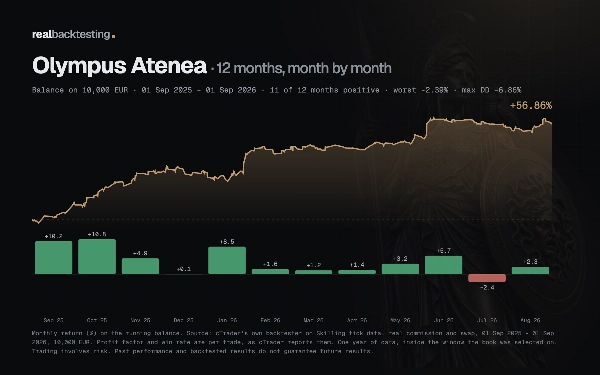
Task: Select the green May 26 bar
Action: 400,269
